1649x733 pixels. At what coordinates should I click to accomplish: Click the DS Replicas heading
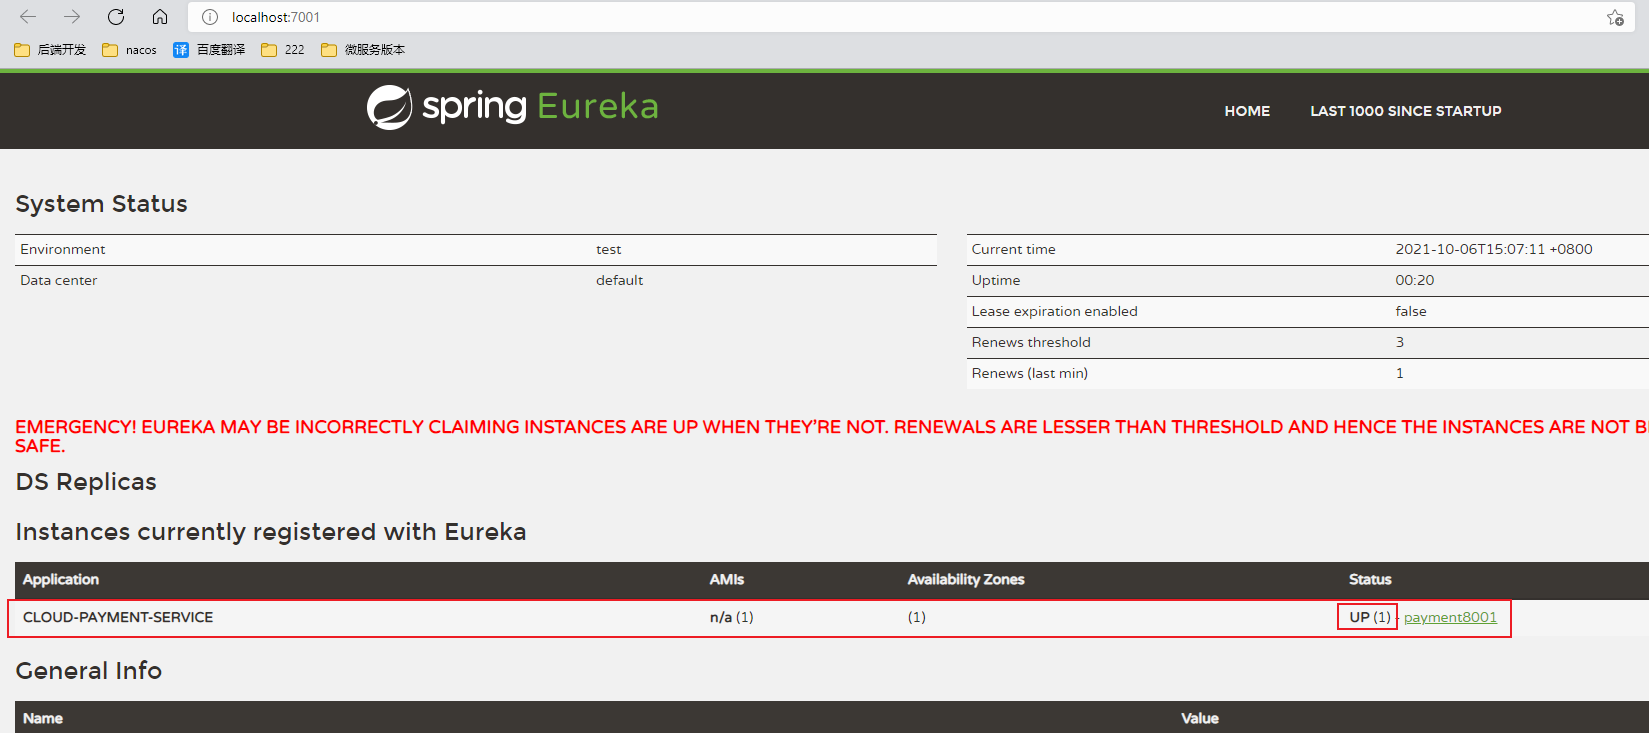[x=86, y=482]
